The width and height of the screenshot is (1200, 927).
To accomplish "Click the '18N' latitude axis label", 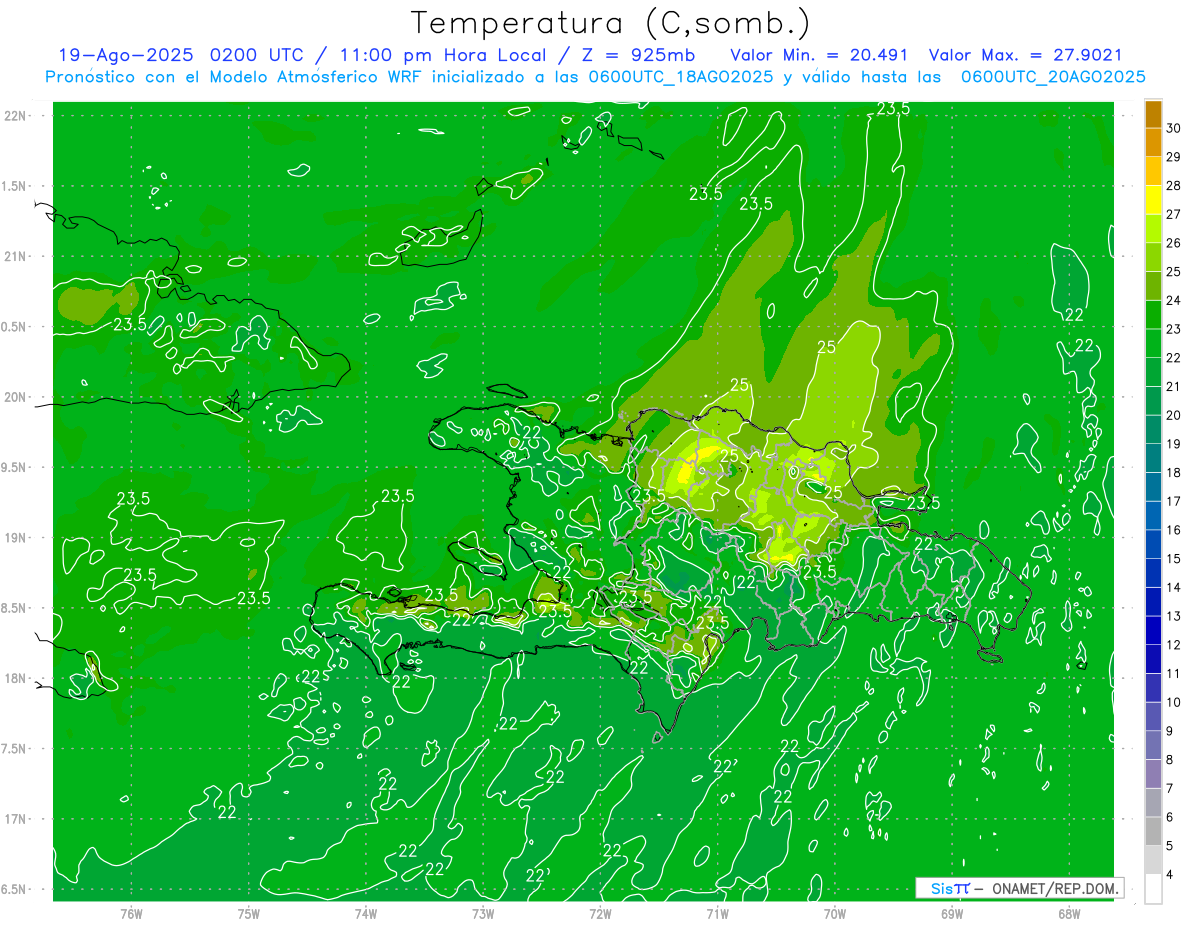I will (x=17, y=679).
